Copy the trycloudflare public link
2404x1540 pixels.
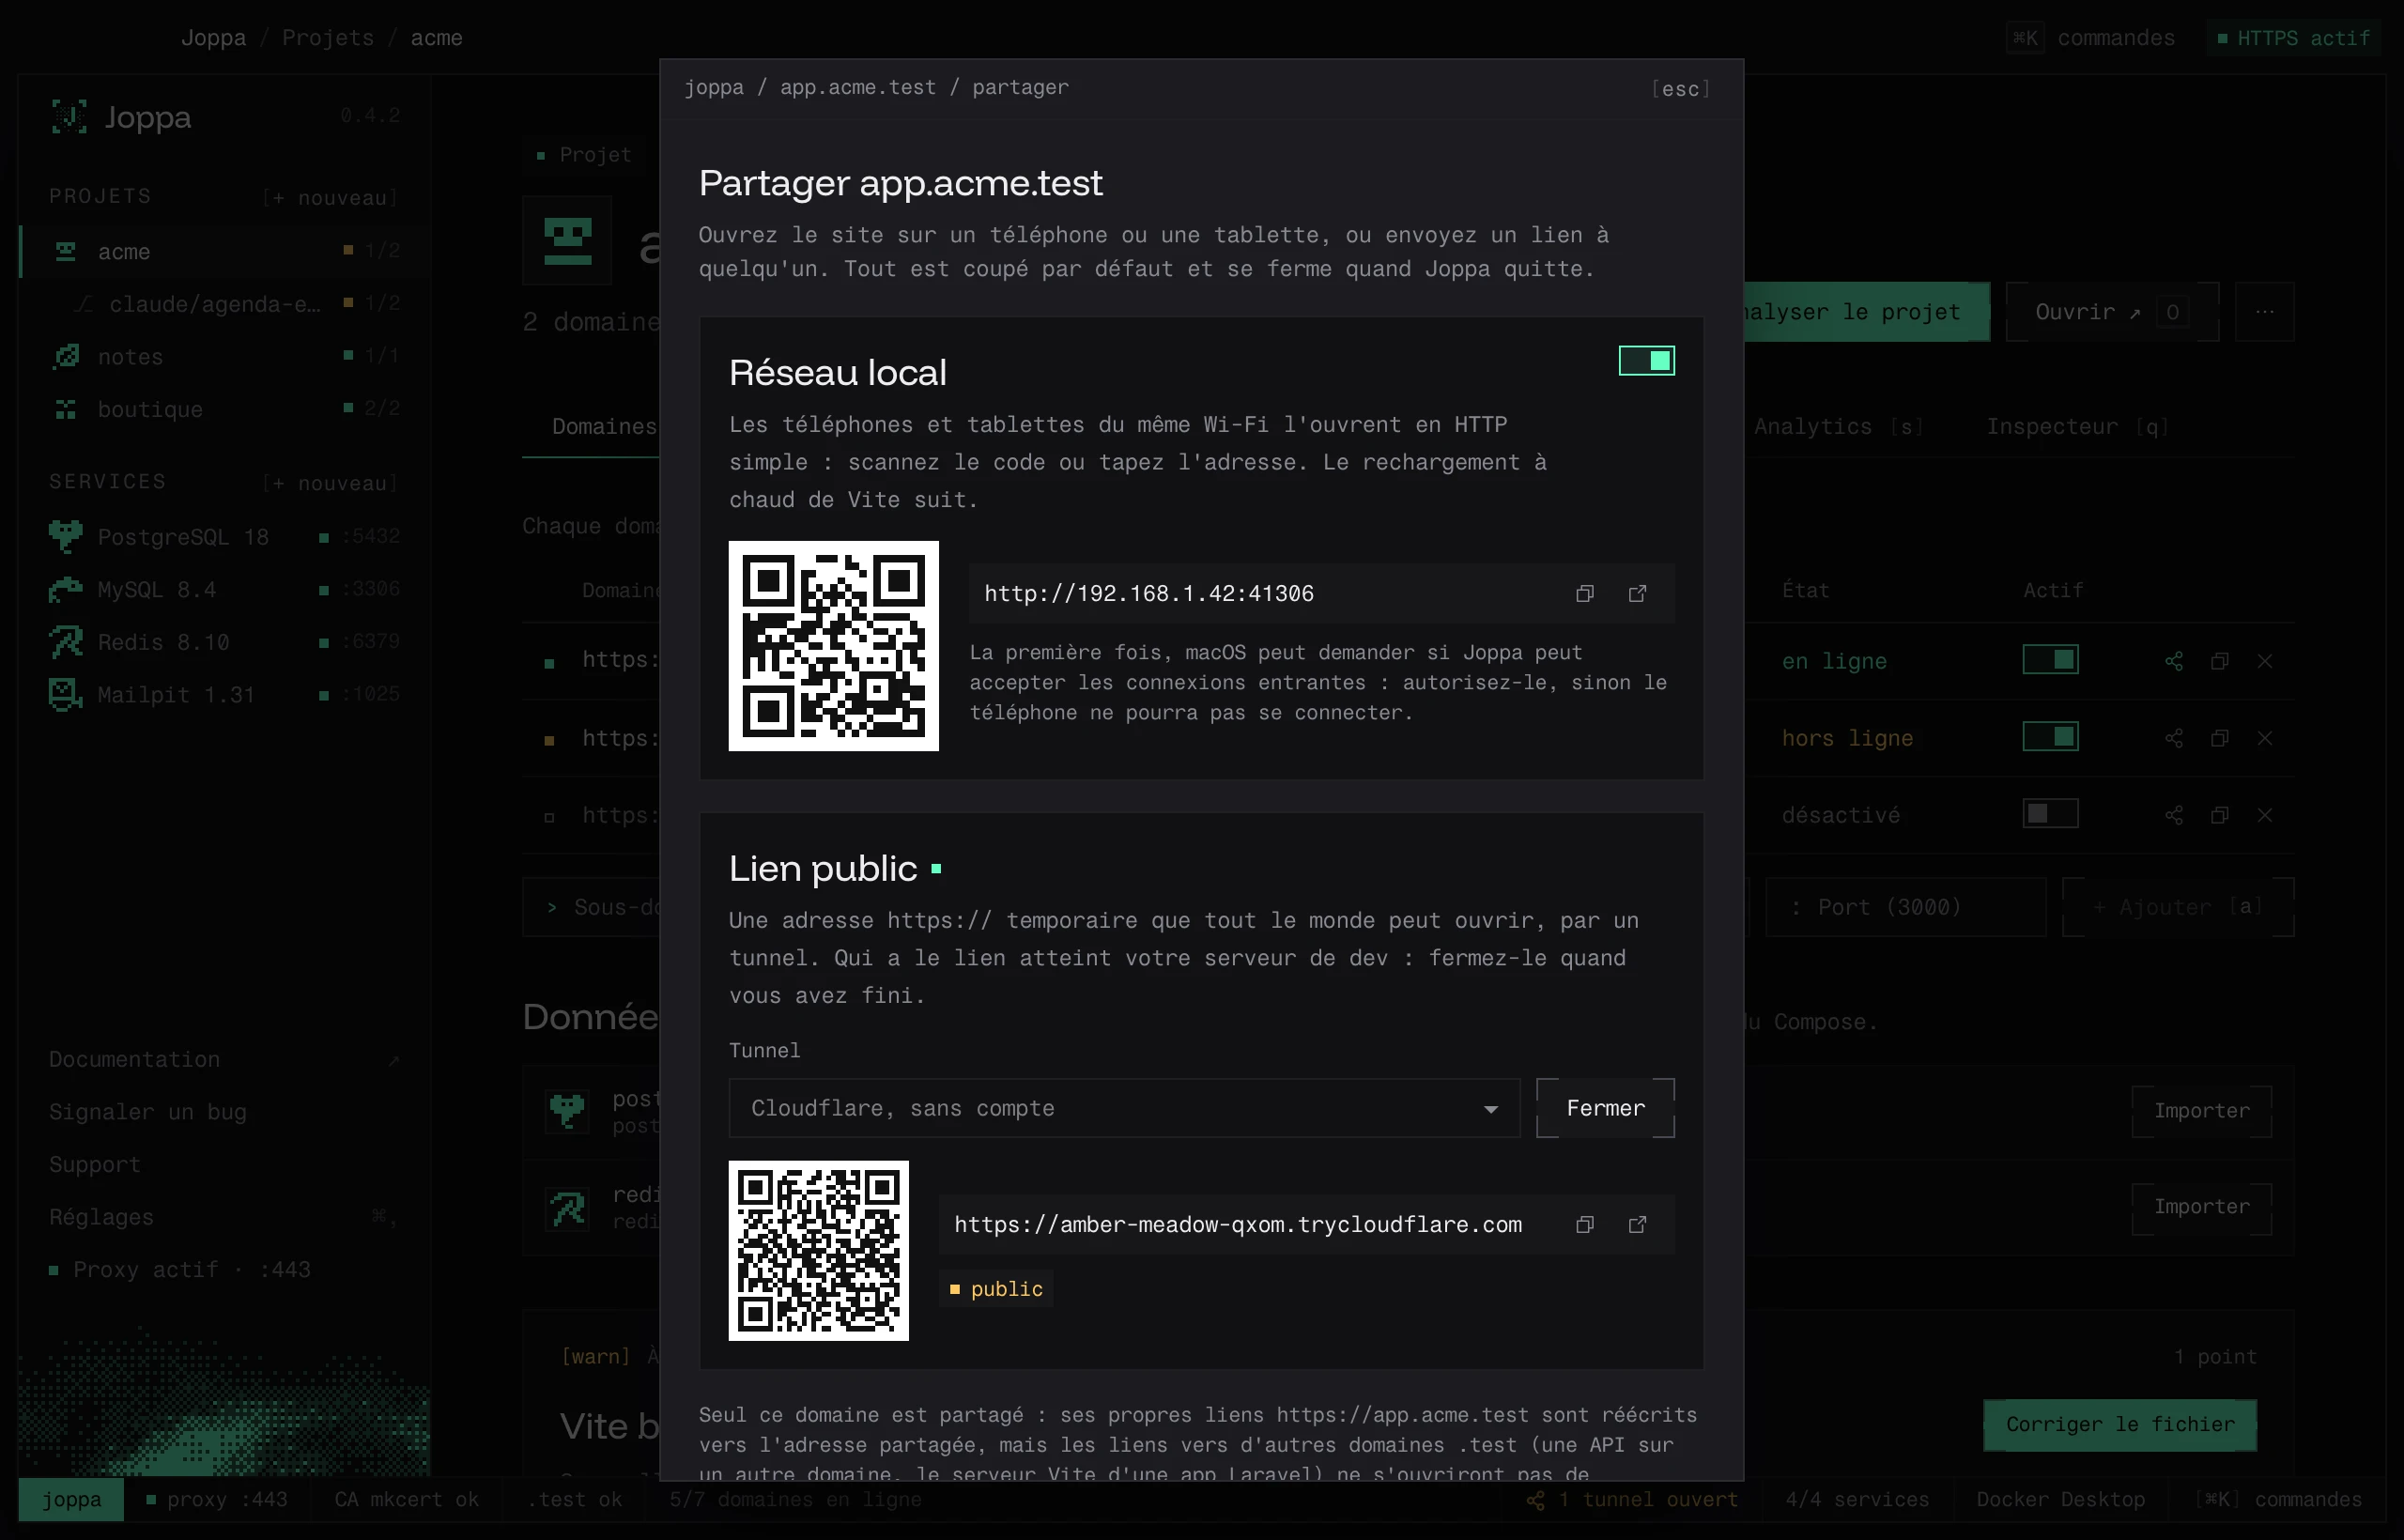[x=1584, y=1225]
